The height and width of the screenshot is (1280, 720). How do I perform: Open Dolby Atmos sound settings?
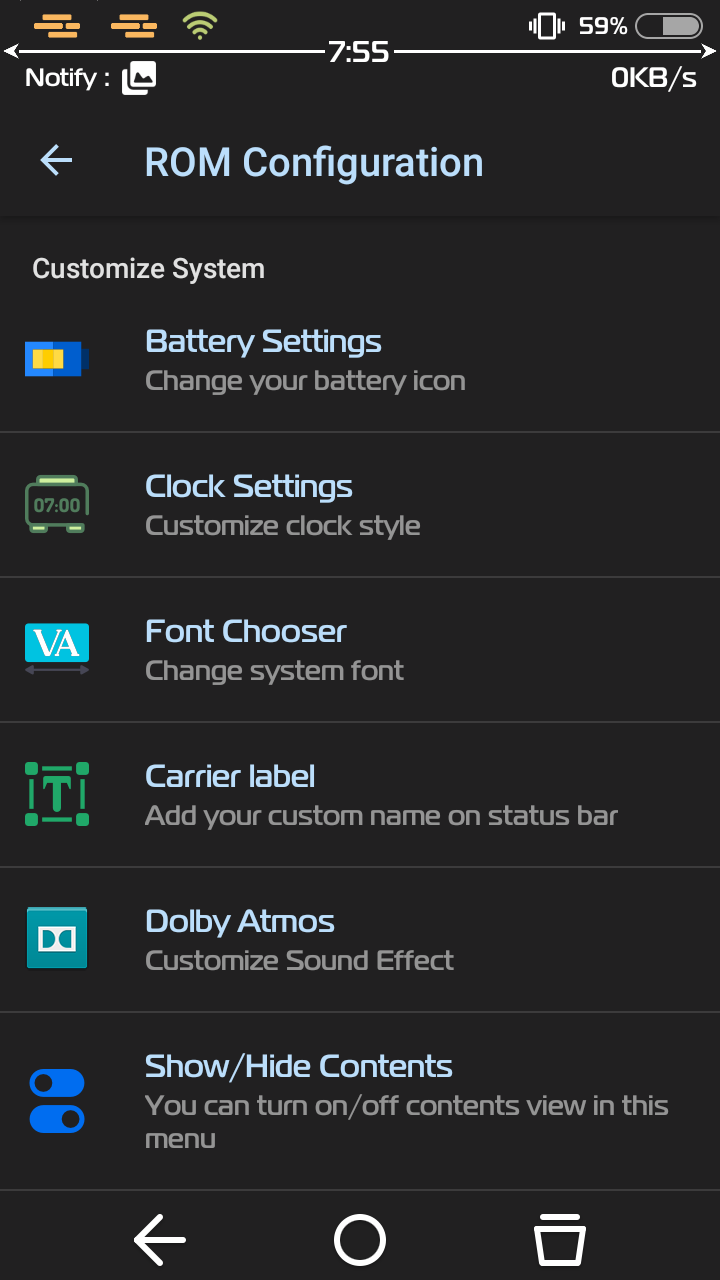point(240,922)
